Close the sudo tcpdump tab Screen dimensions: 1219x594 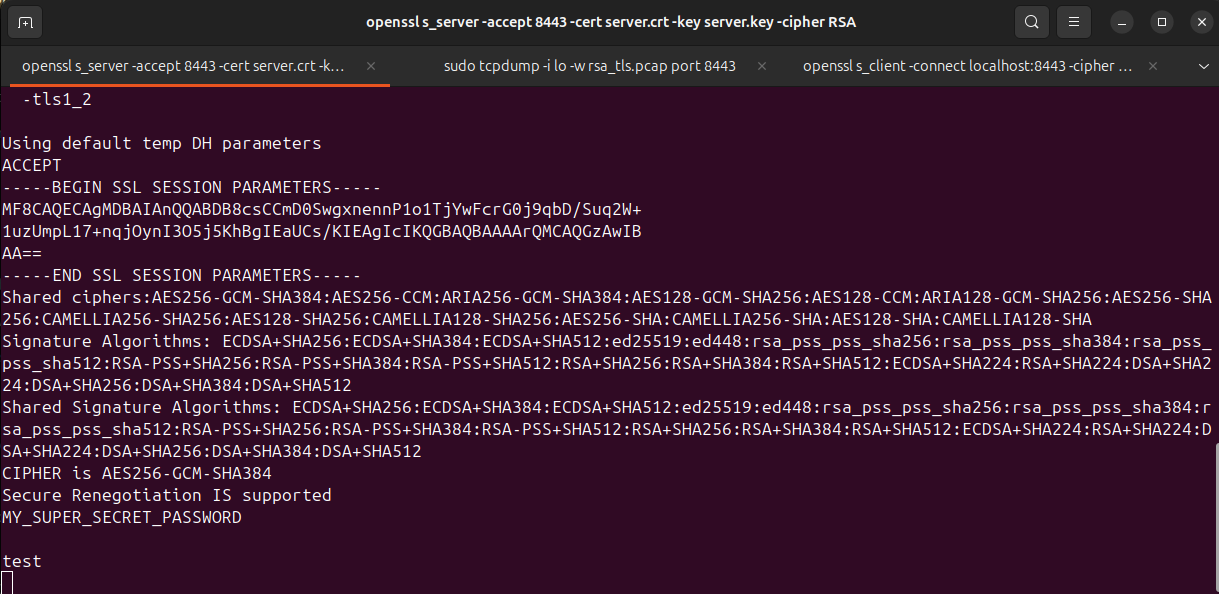(x=762, y=66)
